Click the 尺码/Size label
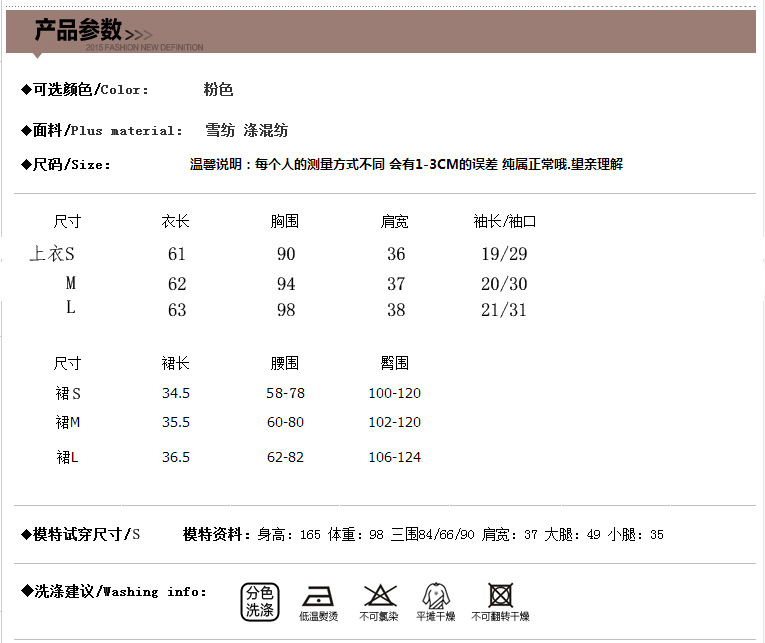This screenshot has width=765, height=643. (66, 164)
